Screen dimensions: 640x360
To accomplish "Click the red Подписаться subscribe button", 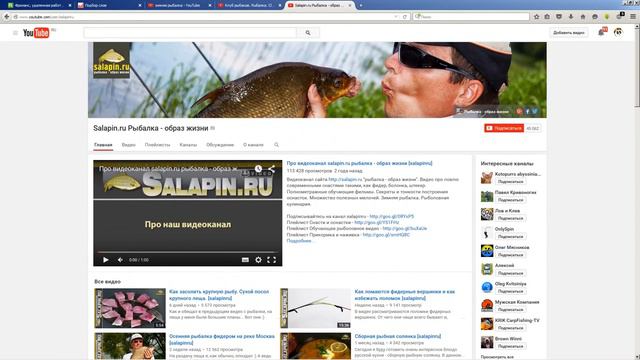I will click(x=504, y=128).
